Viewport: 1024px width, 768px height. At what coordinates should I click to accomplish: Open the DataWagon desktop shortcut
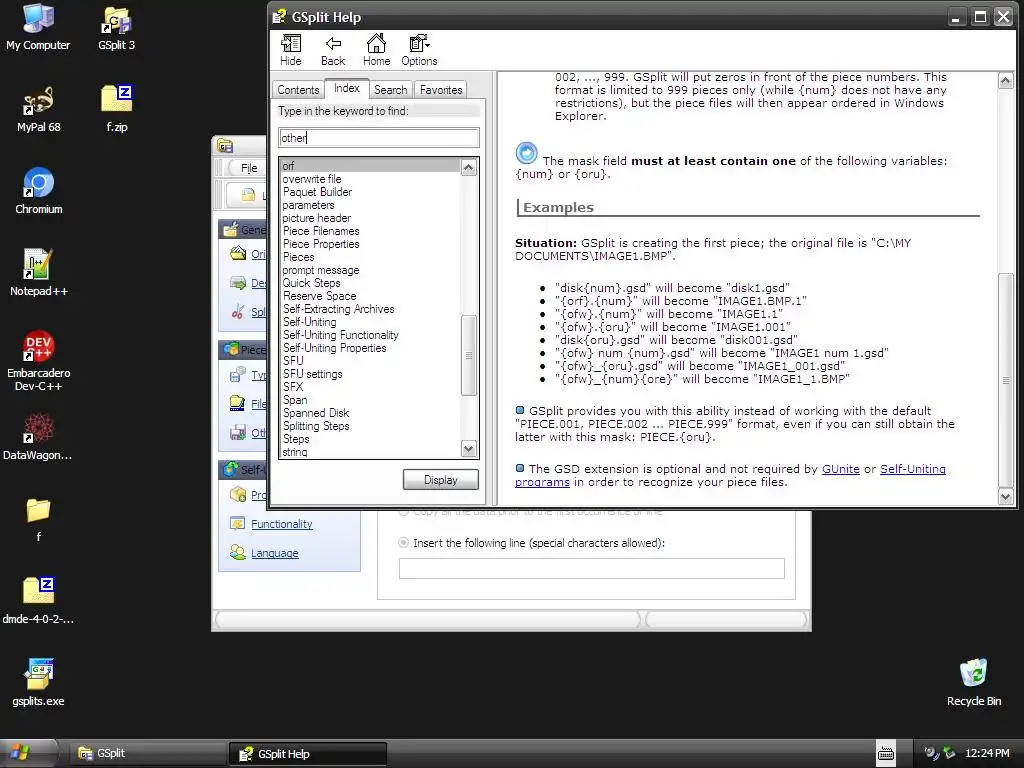[38, 438]
